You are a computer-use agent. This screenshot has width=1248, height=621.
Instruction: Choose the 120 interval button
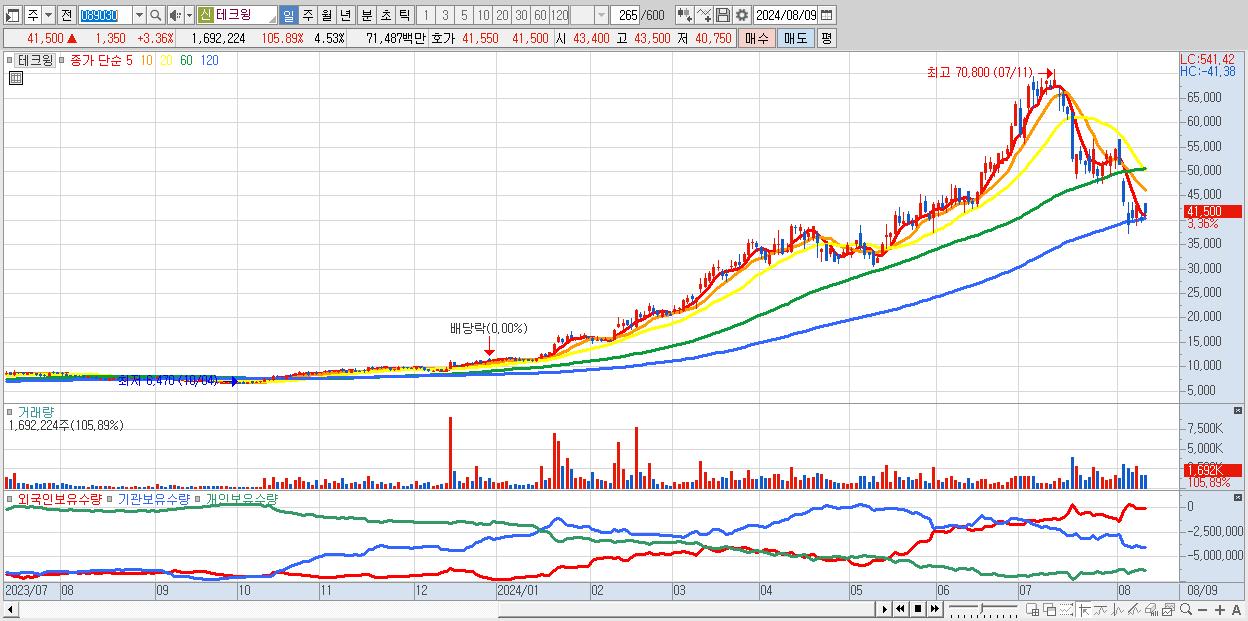click(559, 15)
